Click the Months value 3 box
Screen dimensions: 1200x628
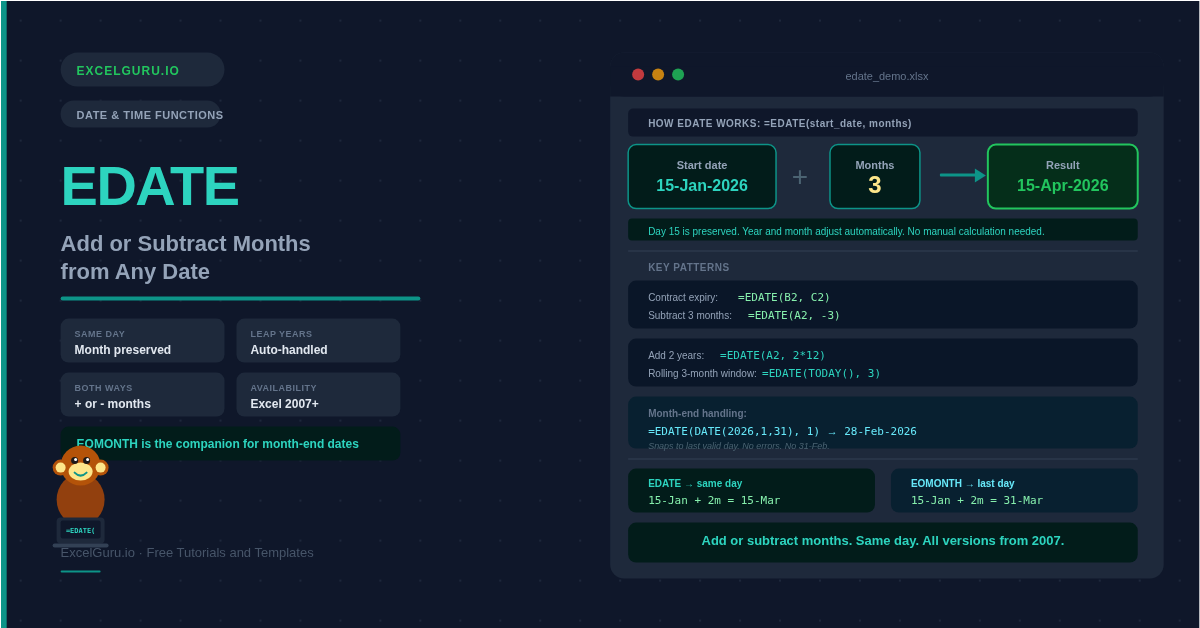pyautogui.click(x=875, y=177)
